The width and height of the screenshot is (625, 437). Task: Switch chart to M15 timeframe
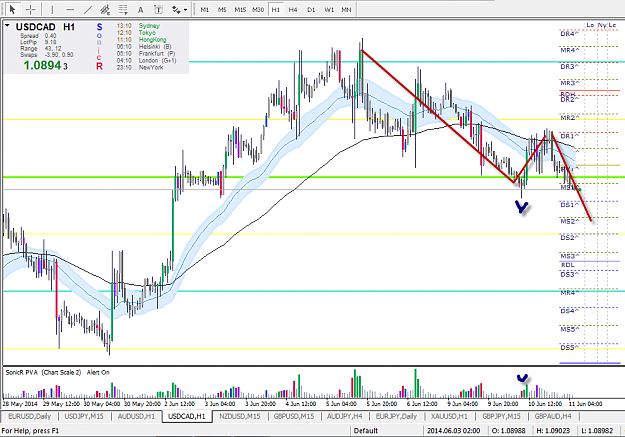tap(240, 10)
